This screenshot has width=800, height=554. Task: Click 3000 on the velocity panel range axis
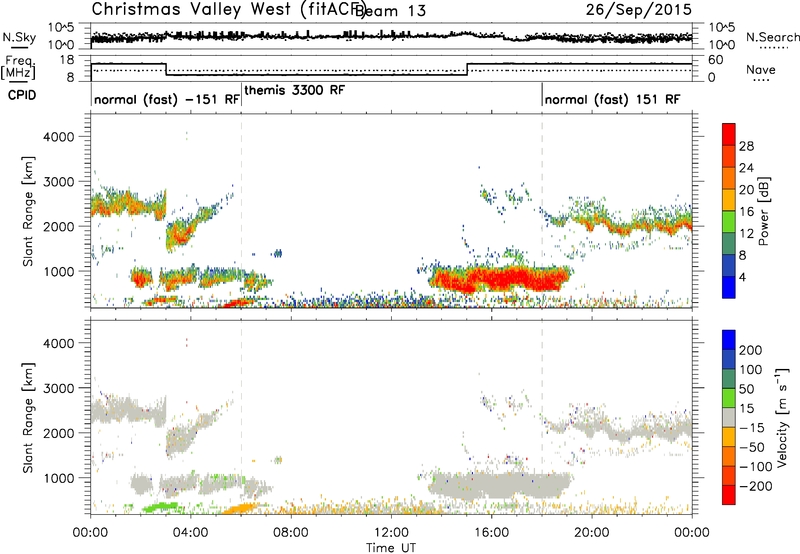[x=58, y=388]
